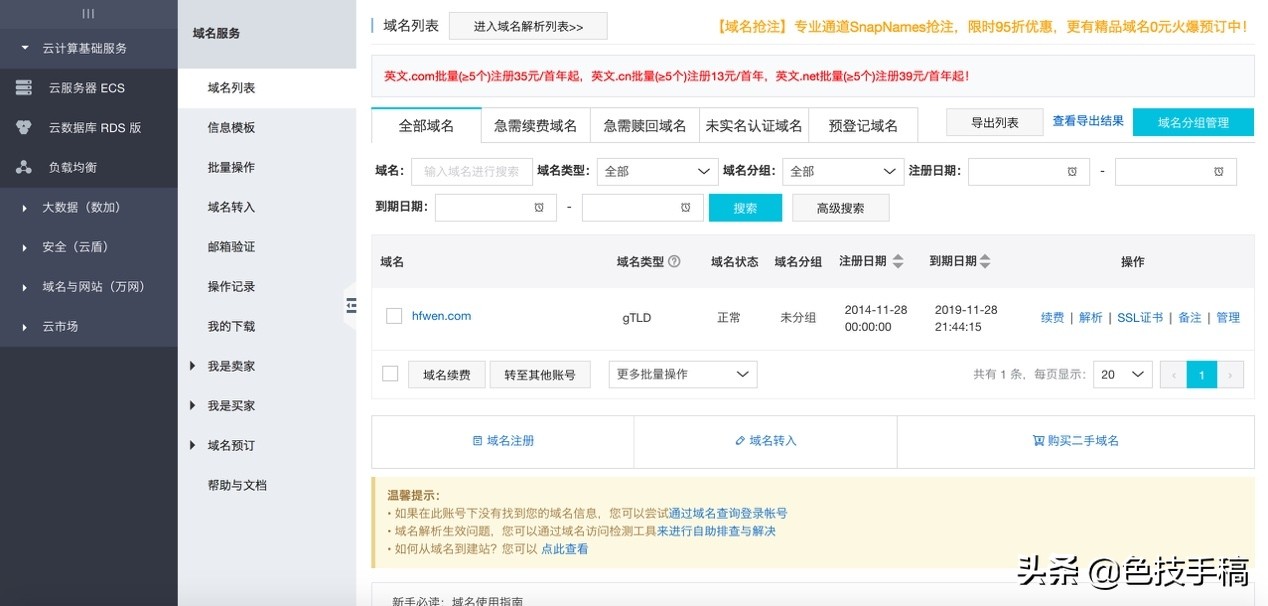Image resolution: width=1268 pixels, height=606 pixels.
Task: Open the 域名分组 dropdown
Action: click(843, 171)
